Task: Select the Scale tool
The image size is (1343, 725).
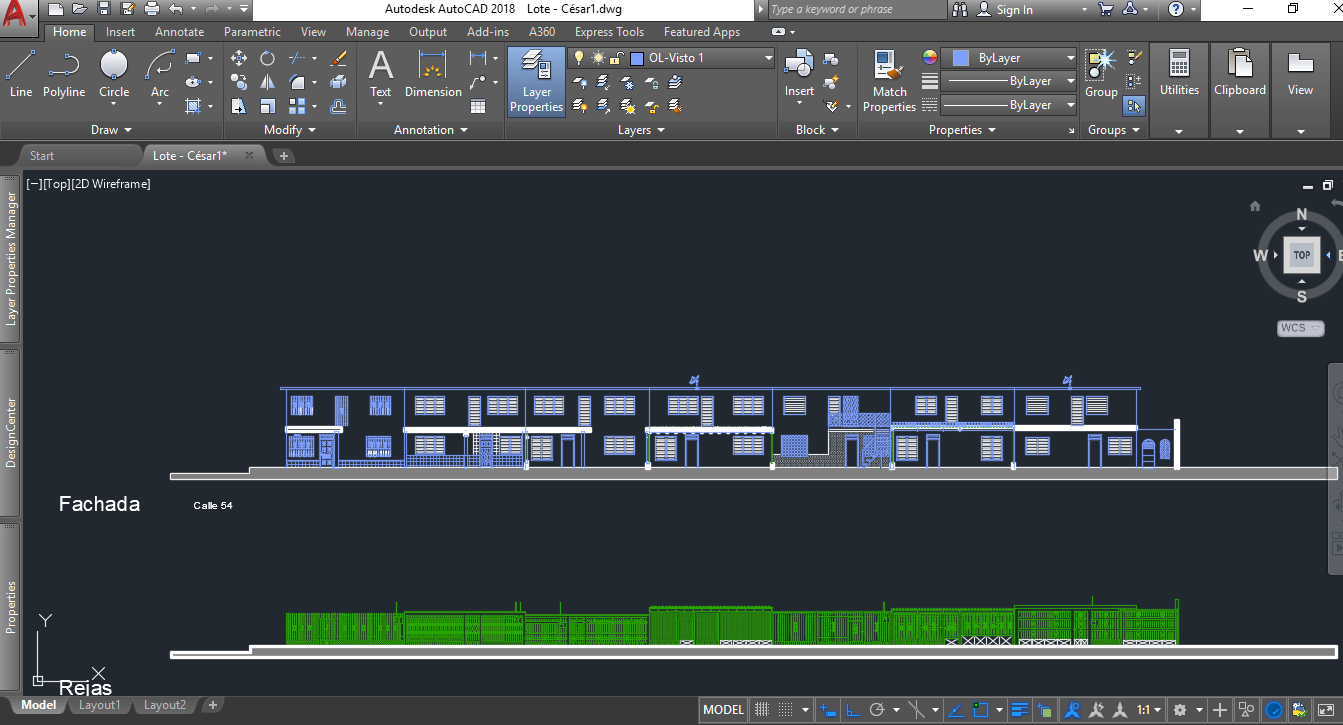Action: point(267,105)
